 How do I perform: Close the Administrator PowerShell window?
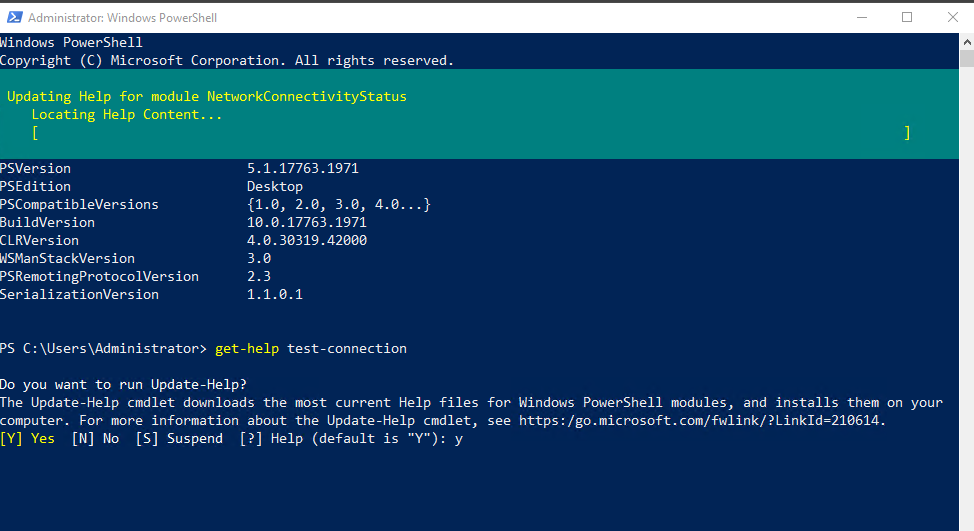click(952, 17)
